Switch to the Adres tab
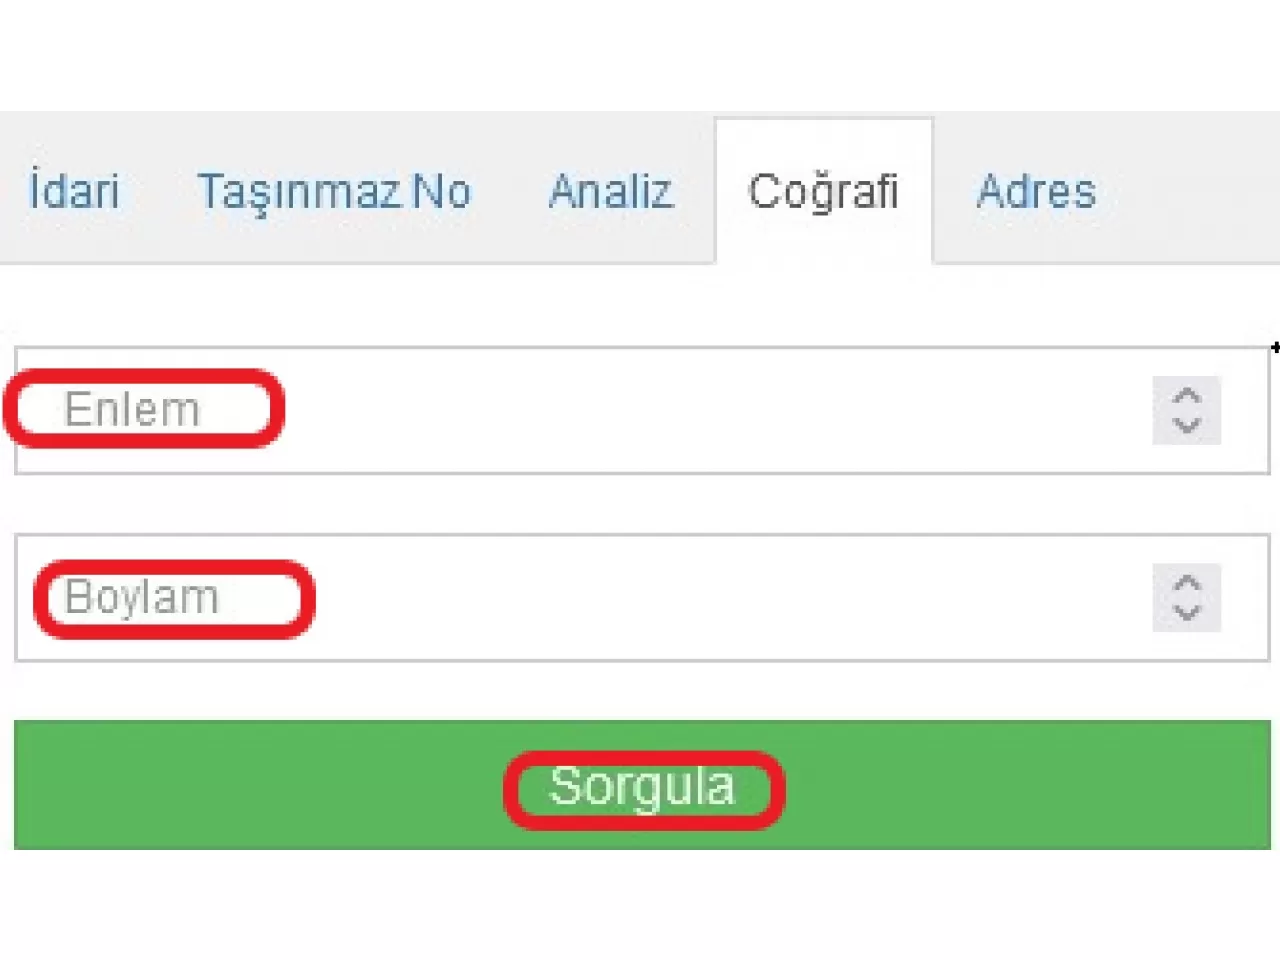 (x=1036, y=192)
